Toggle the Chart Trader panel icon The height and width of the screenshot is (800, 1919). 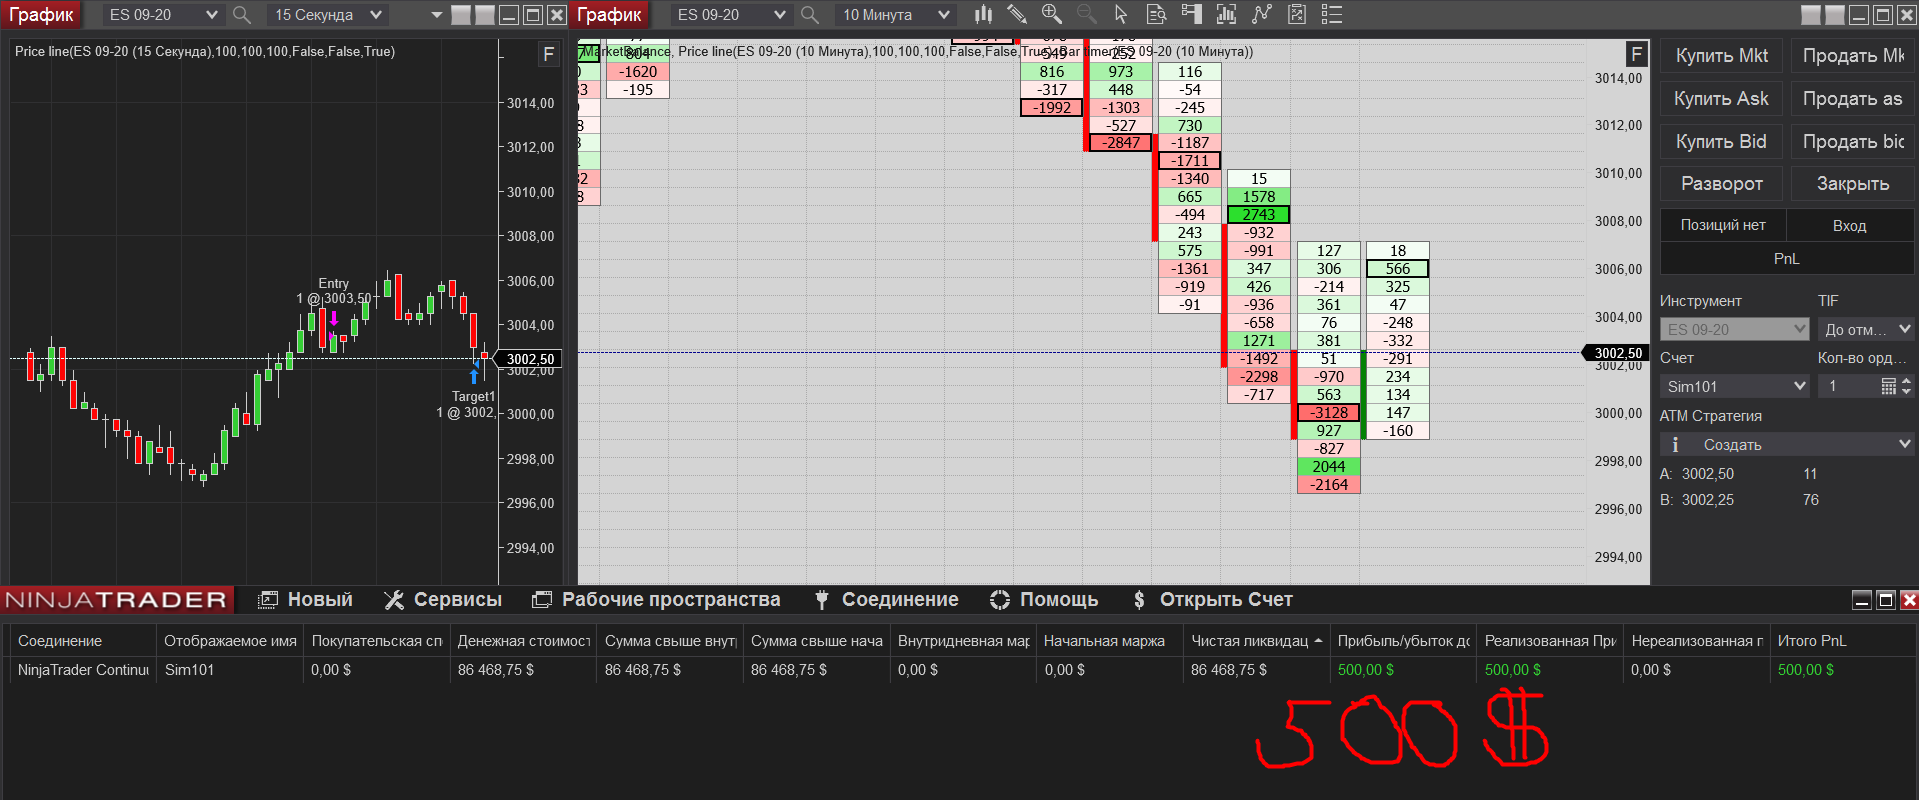1191,14
